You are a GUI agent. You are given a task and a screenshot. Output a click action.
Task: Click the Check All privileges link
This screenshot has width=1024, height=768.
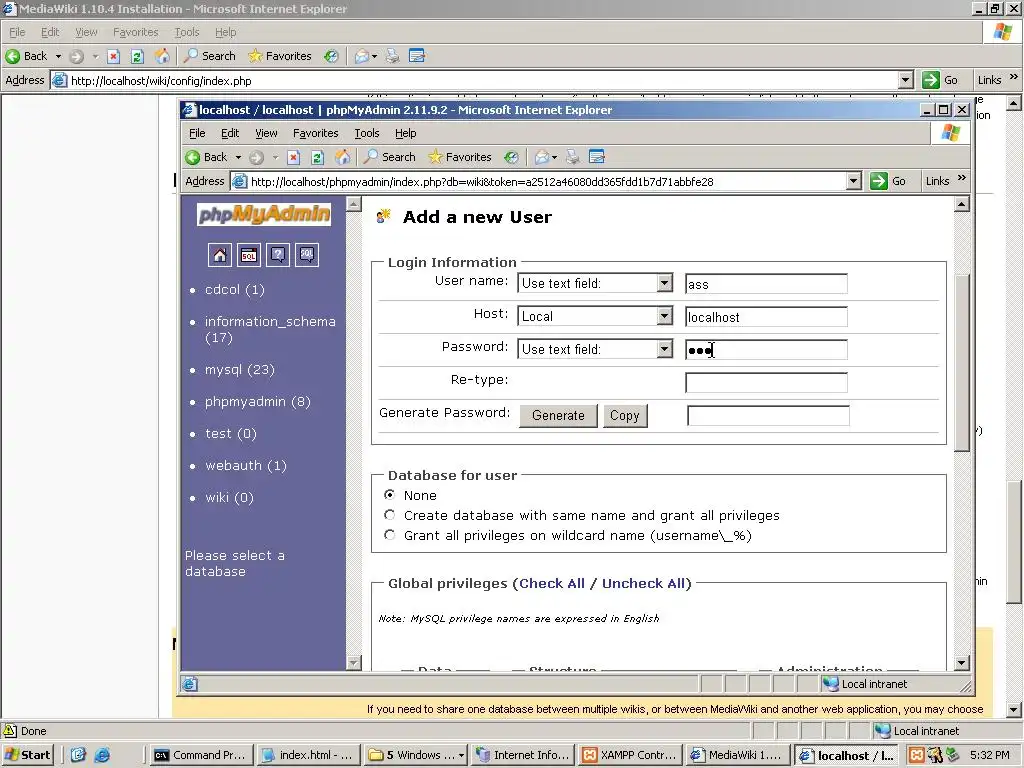(552, 583)
